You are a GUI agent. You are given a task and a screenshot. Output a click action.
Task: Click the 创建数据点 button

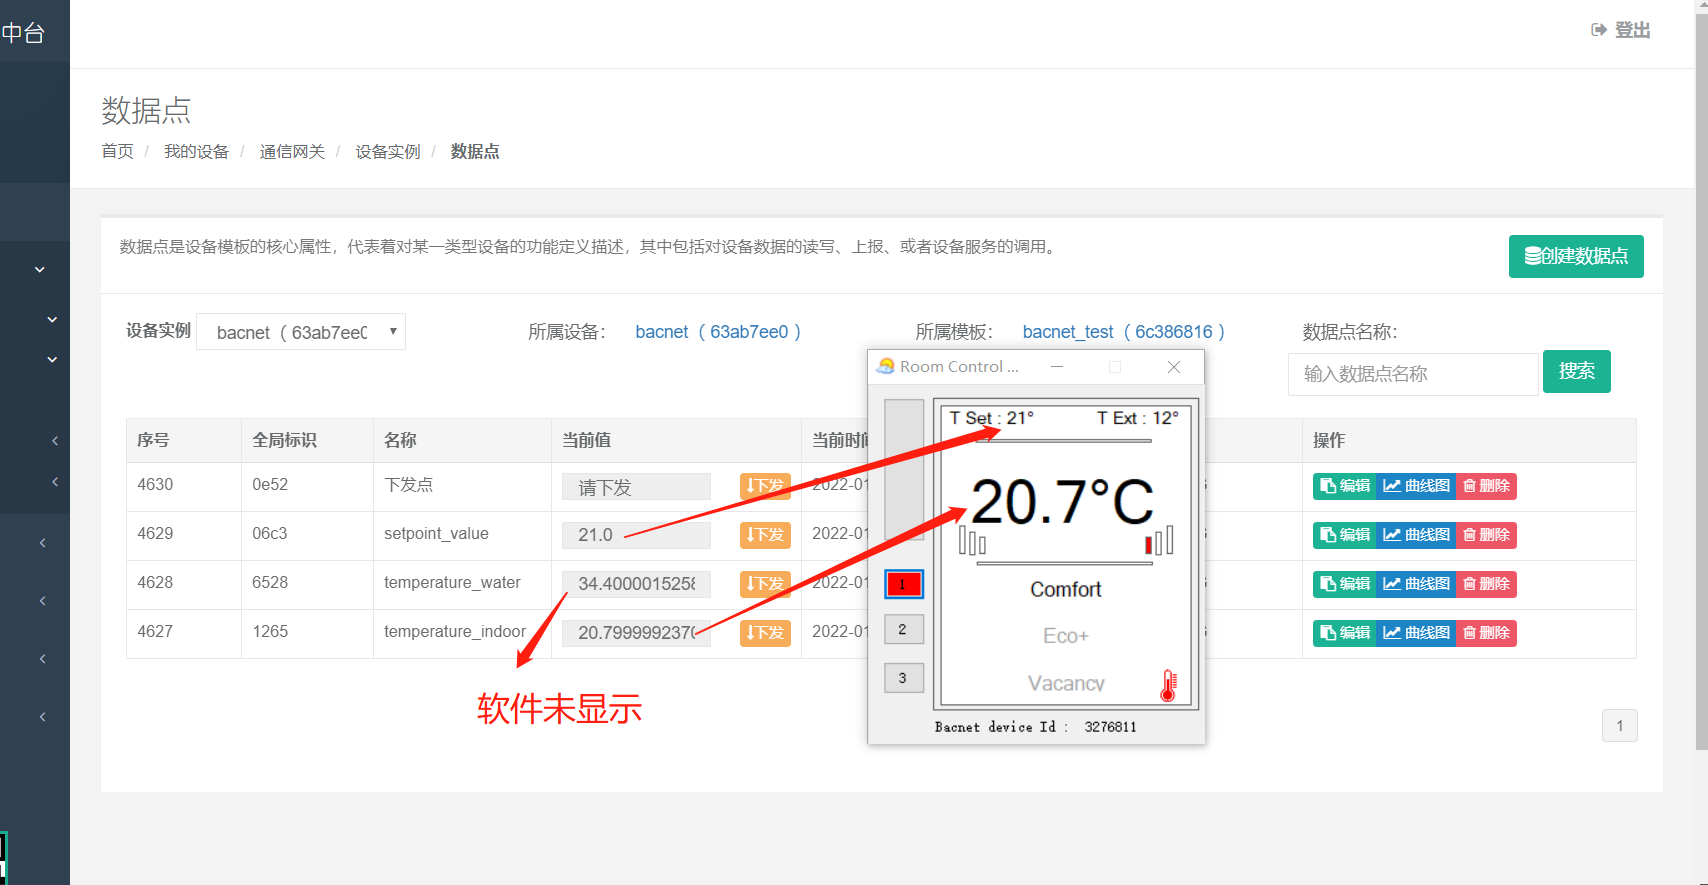(1576, 256)
